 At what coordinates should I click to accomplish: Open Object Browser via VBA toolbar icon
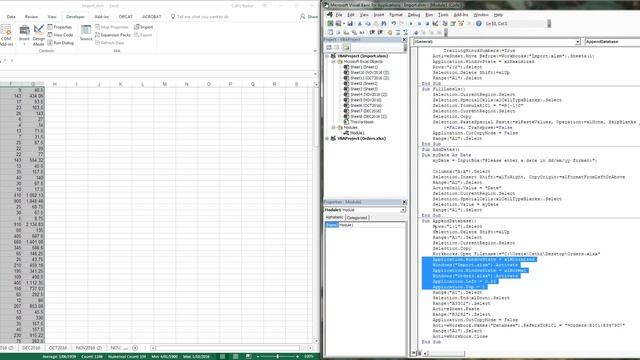point(461,24)
